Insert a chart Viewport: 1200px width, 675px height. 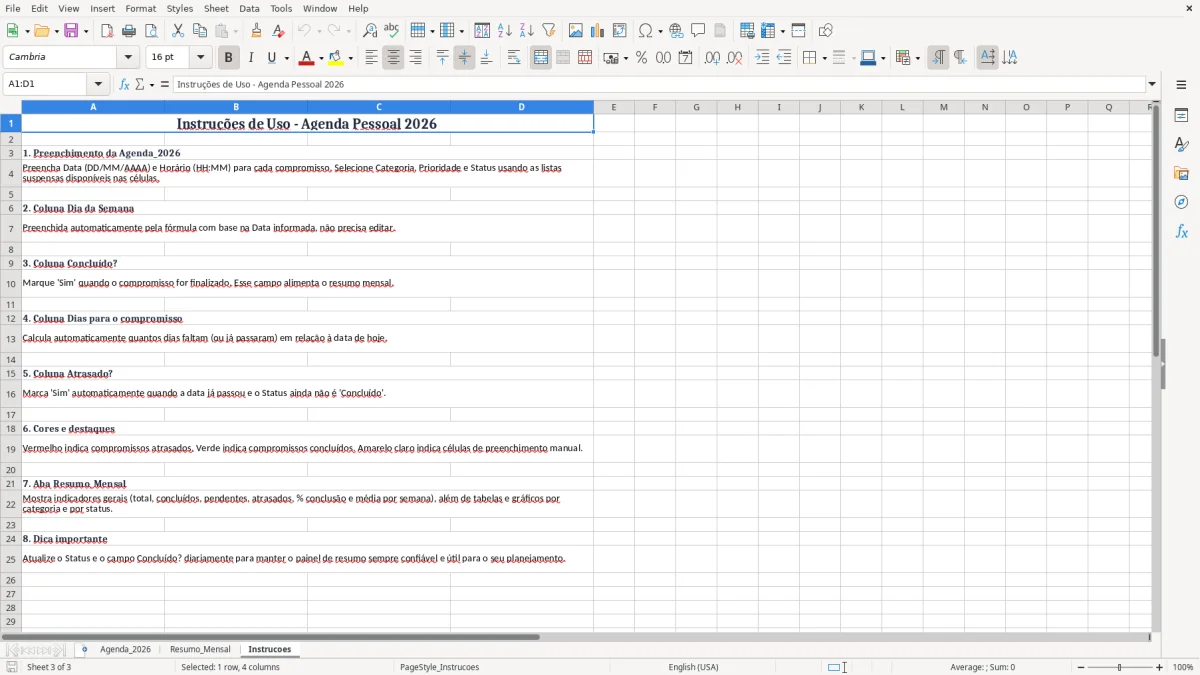(x=598, y=31)
